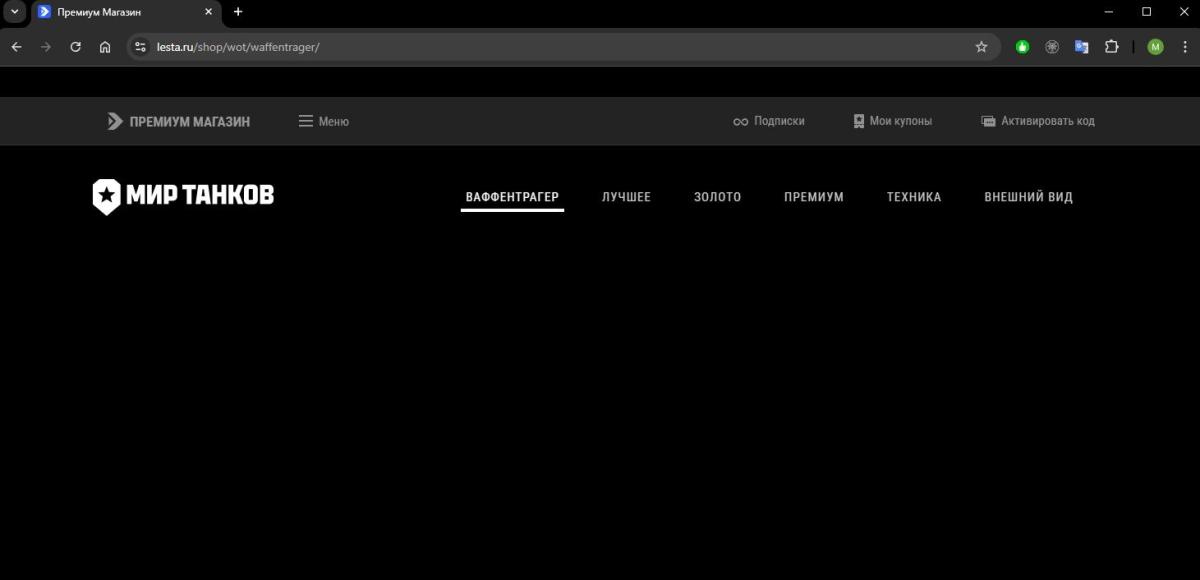Reload the page with the refresh icon
Screen dimensions: 1200x580
click(75, 47)
